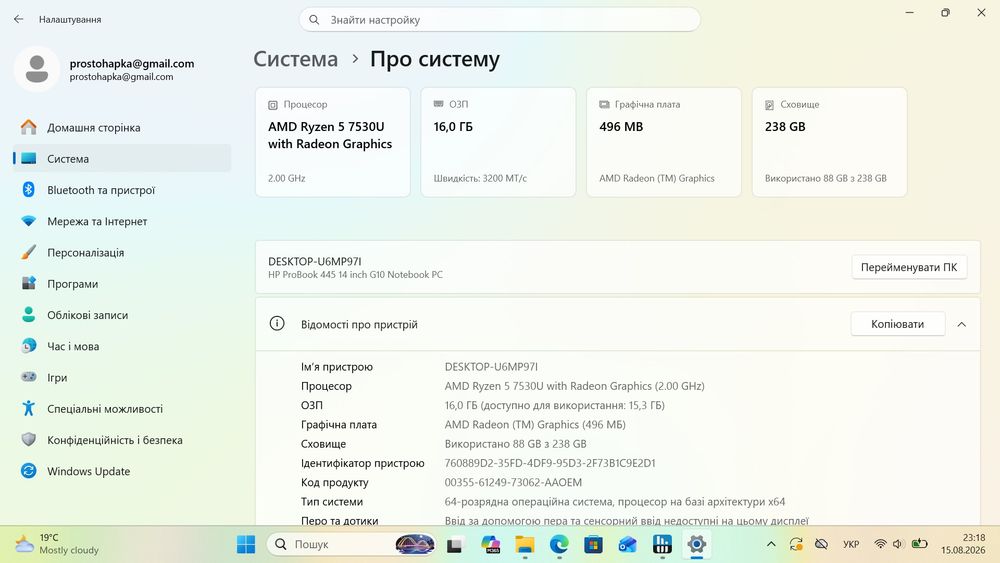The image size is (1000, 563).
Task: Copy device info with Копіювати
Action: coord(897,324)
